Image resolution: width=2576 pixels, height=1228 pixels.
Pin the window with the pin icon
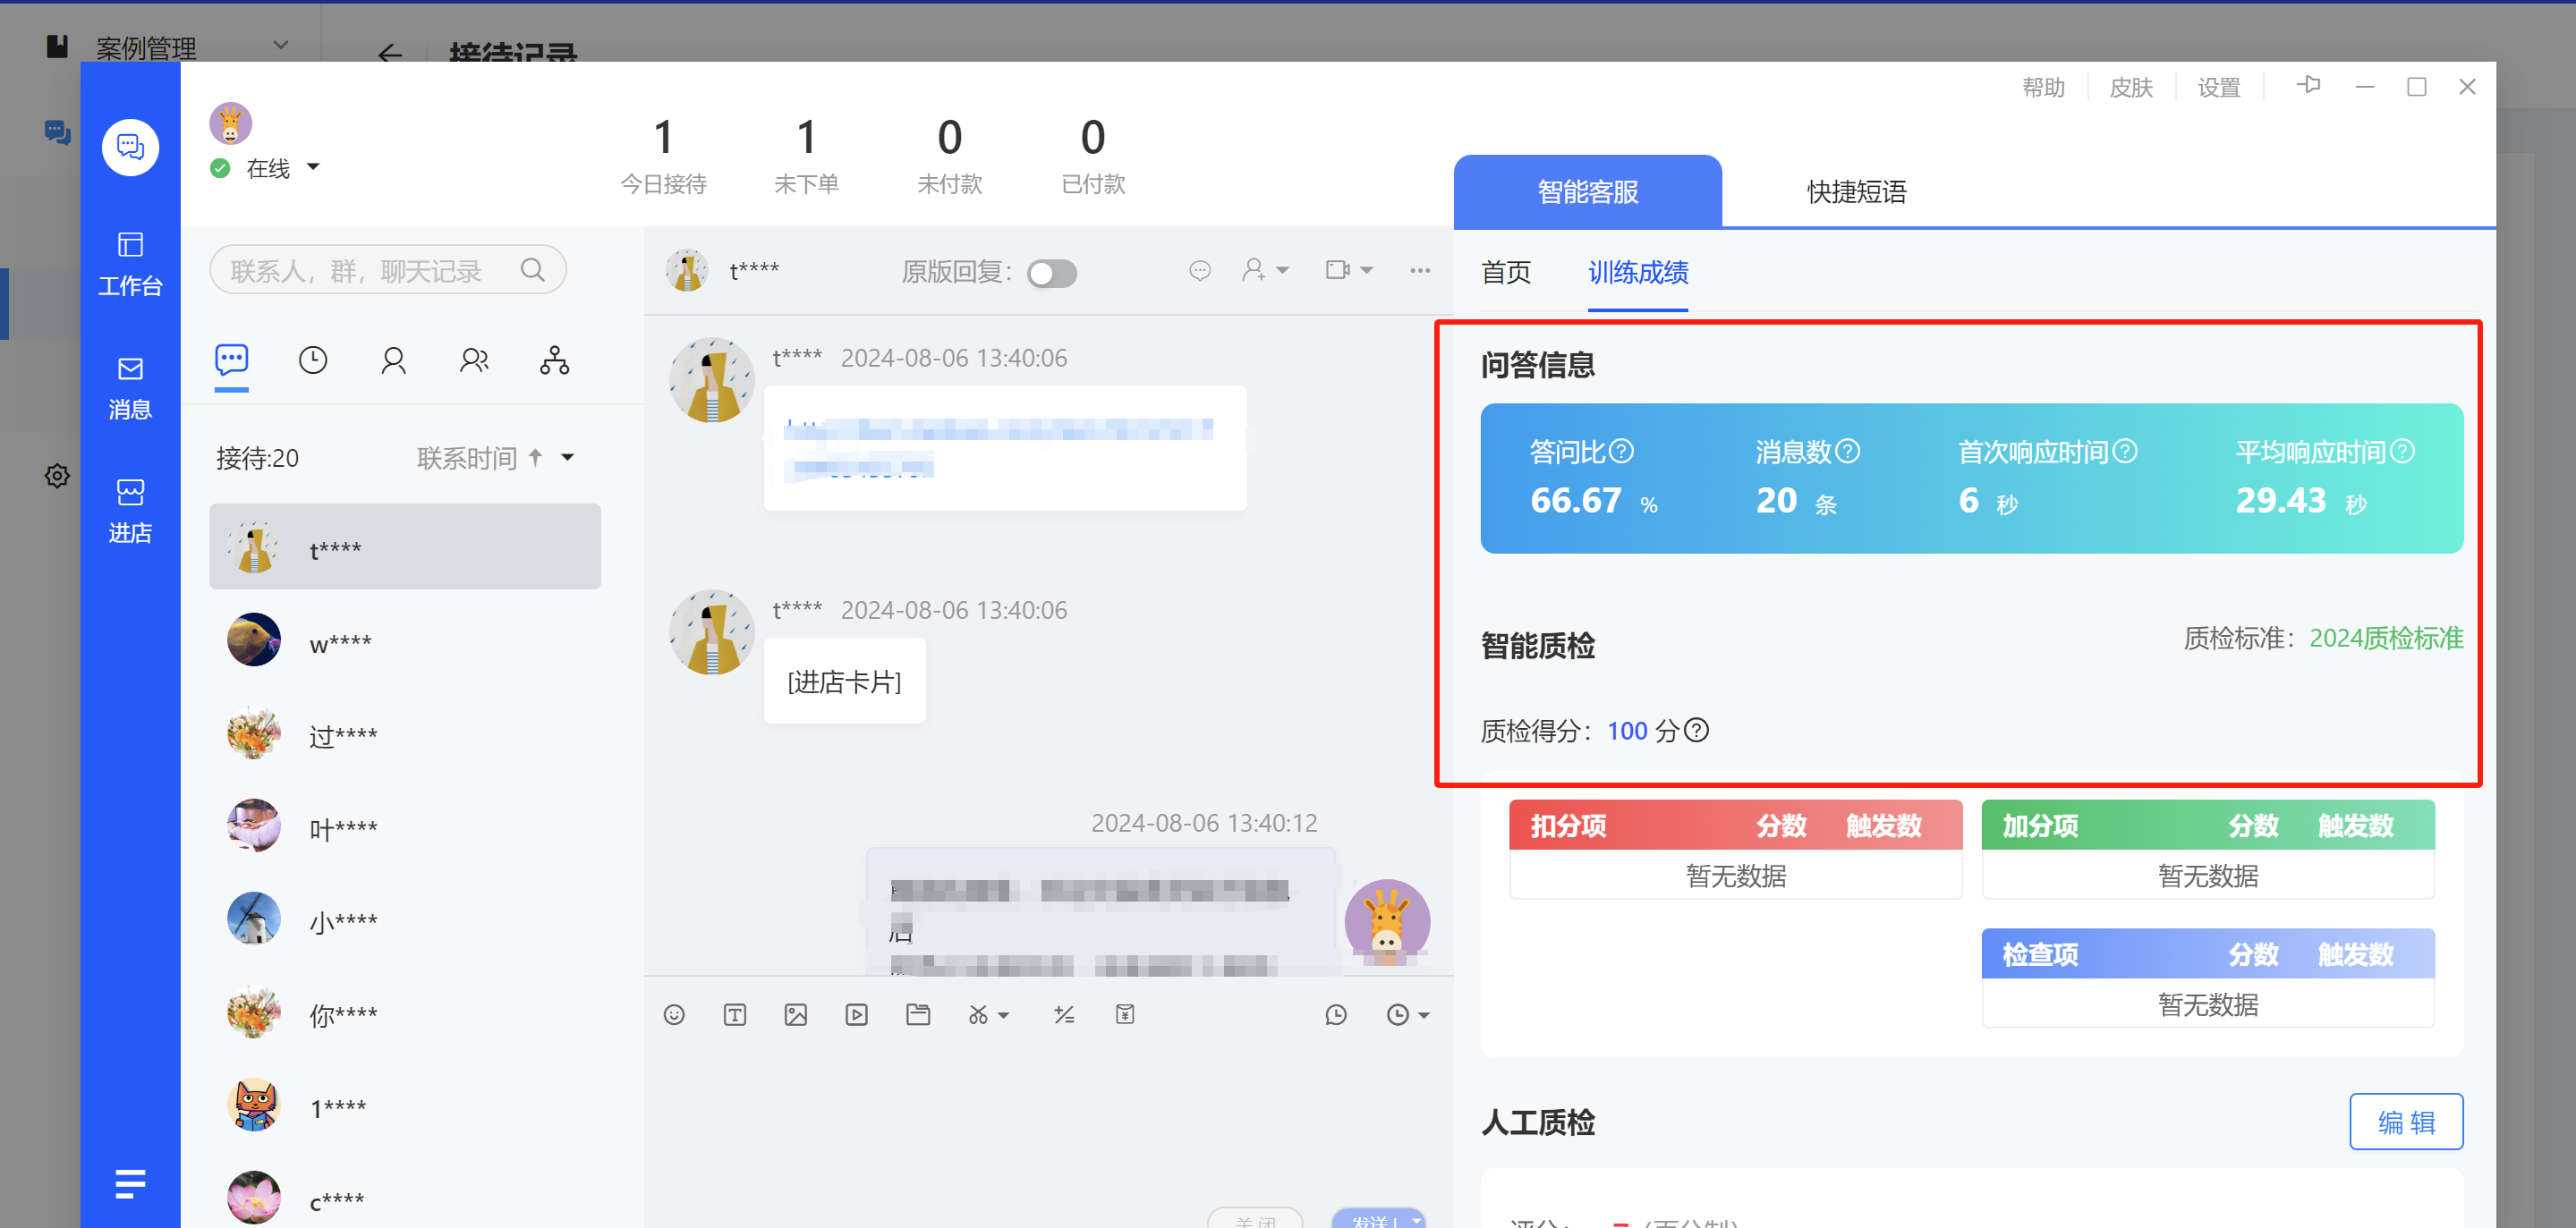2308,86
